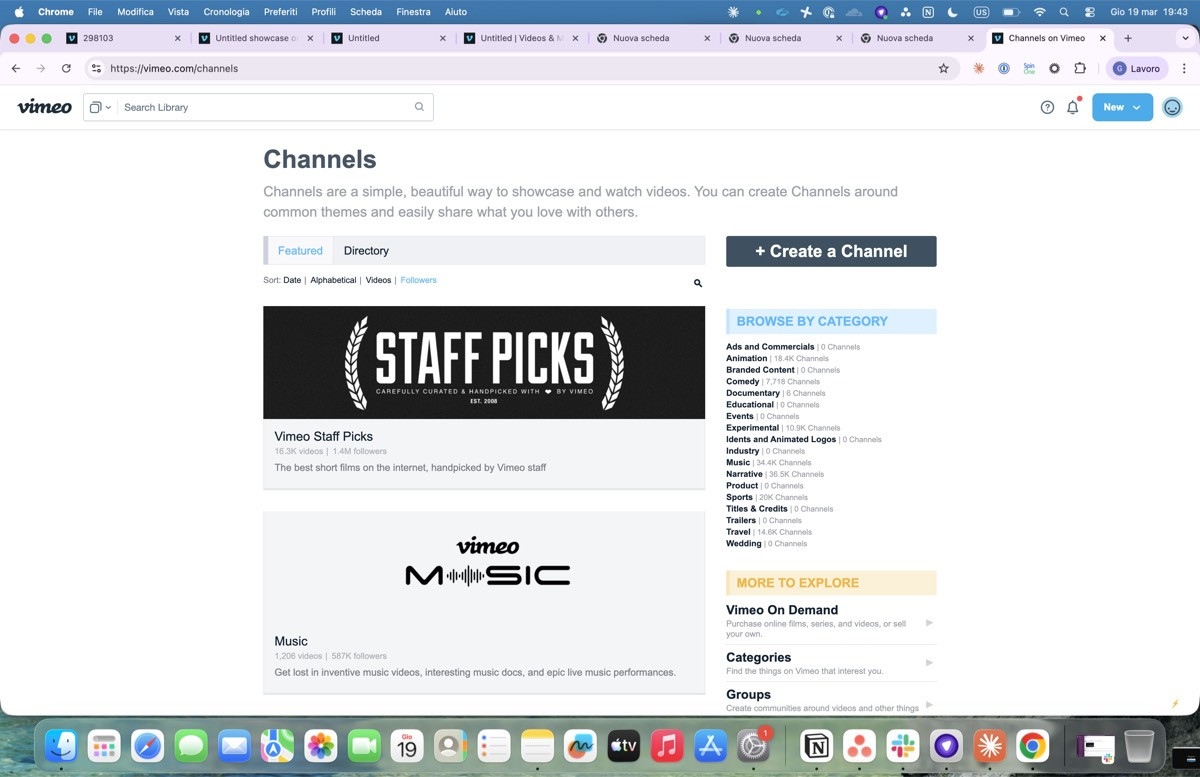Viewport: 1200px width, 777px height.
Task: Browse the Narrative category
Action: click(x=744, y=474)
